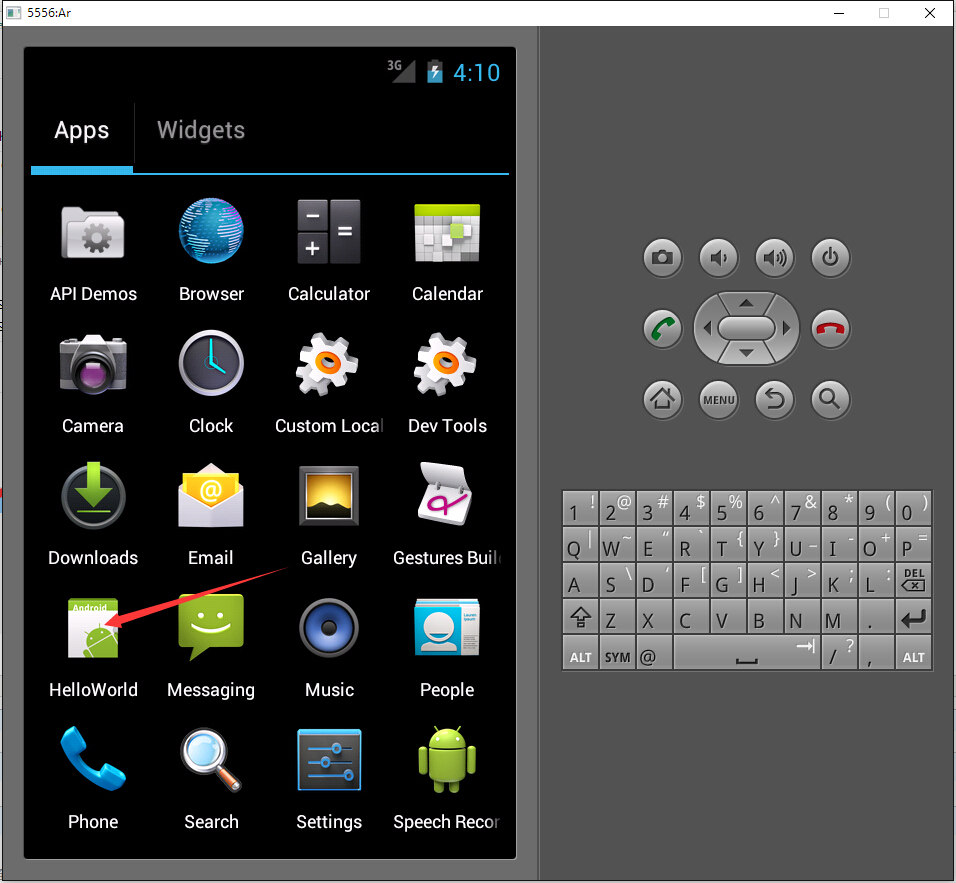Image resolution: width=956 pixels, height=883 pixels.
Task: Click the emulator power button
Action: click(x=830, y=257)
